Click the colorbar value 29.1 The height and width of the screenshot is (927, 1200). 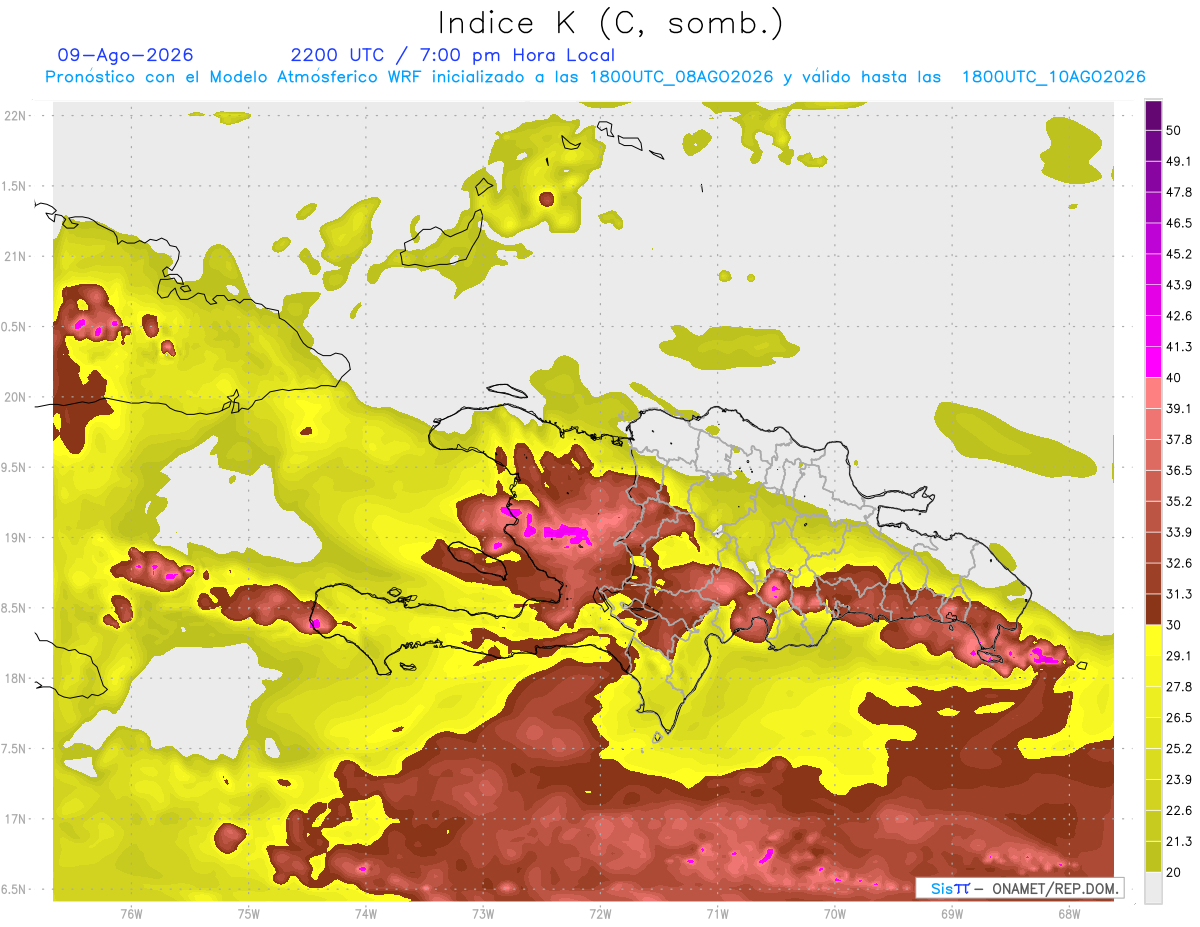coord(1179,656)
